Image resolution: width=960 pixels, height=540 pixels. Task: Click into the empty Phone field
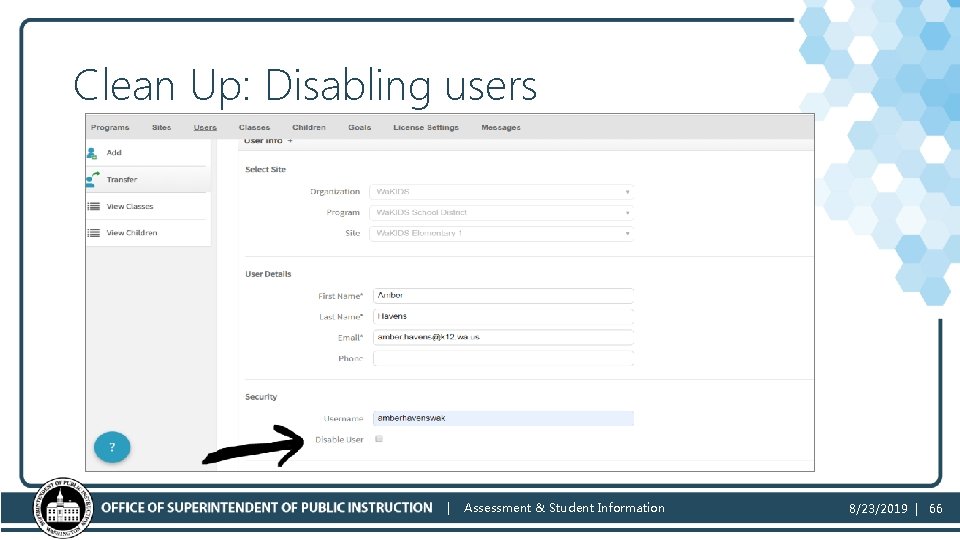click(503, 358)
